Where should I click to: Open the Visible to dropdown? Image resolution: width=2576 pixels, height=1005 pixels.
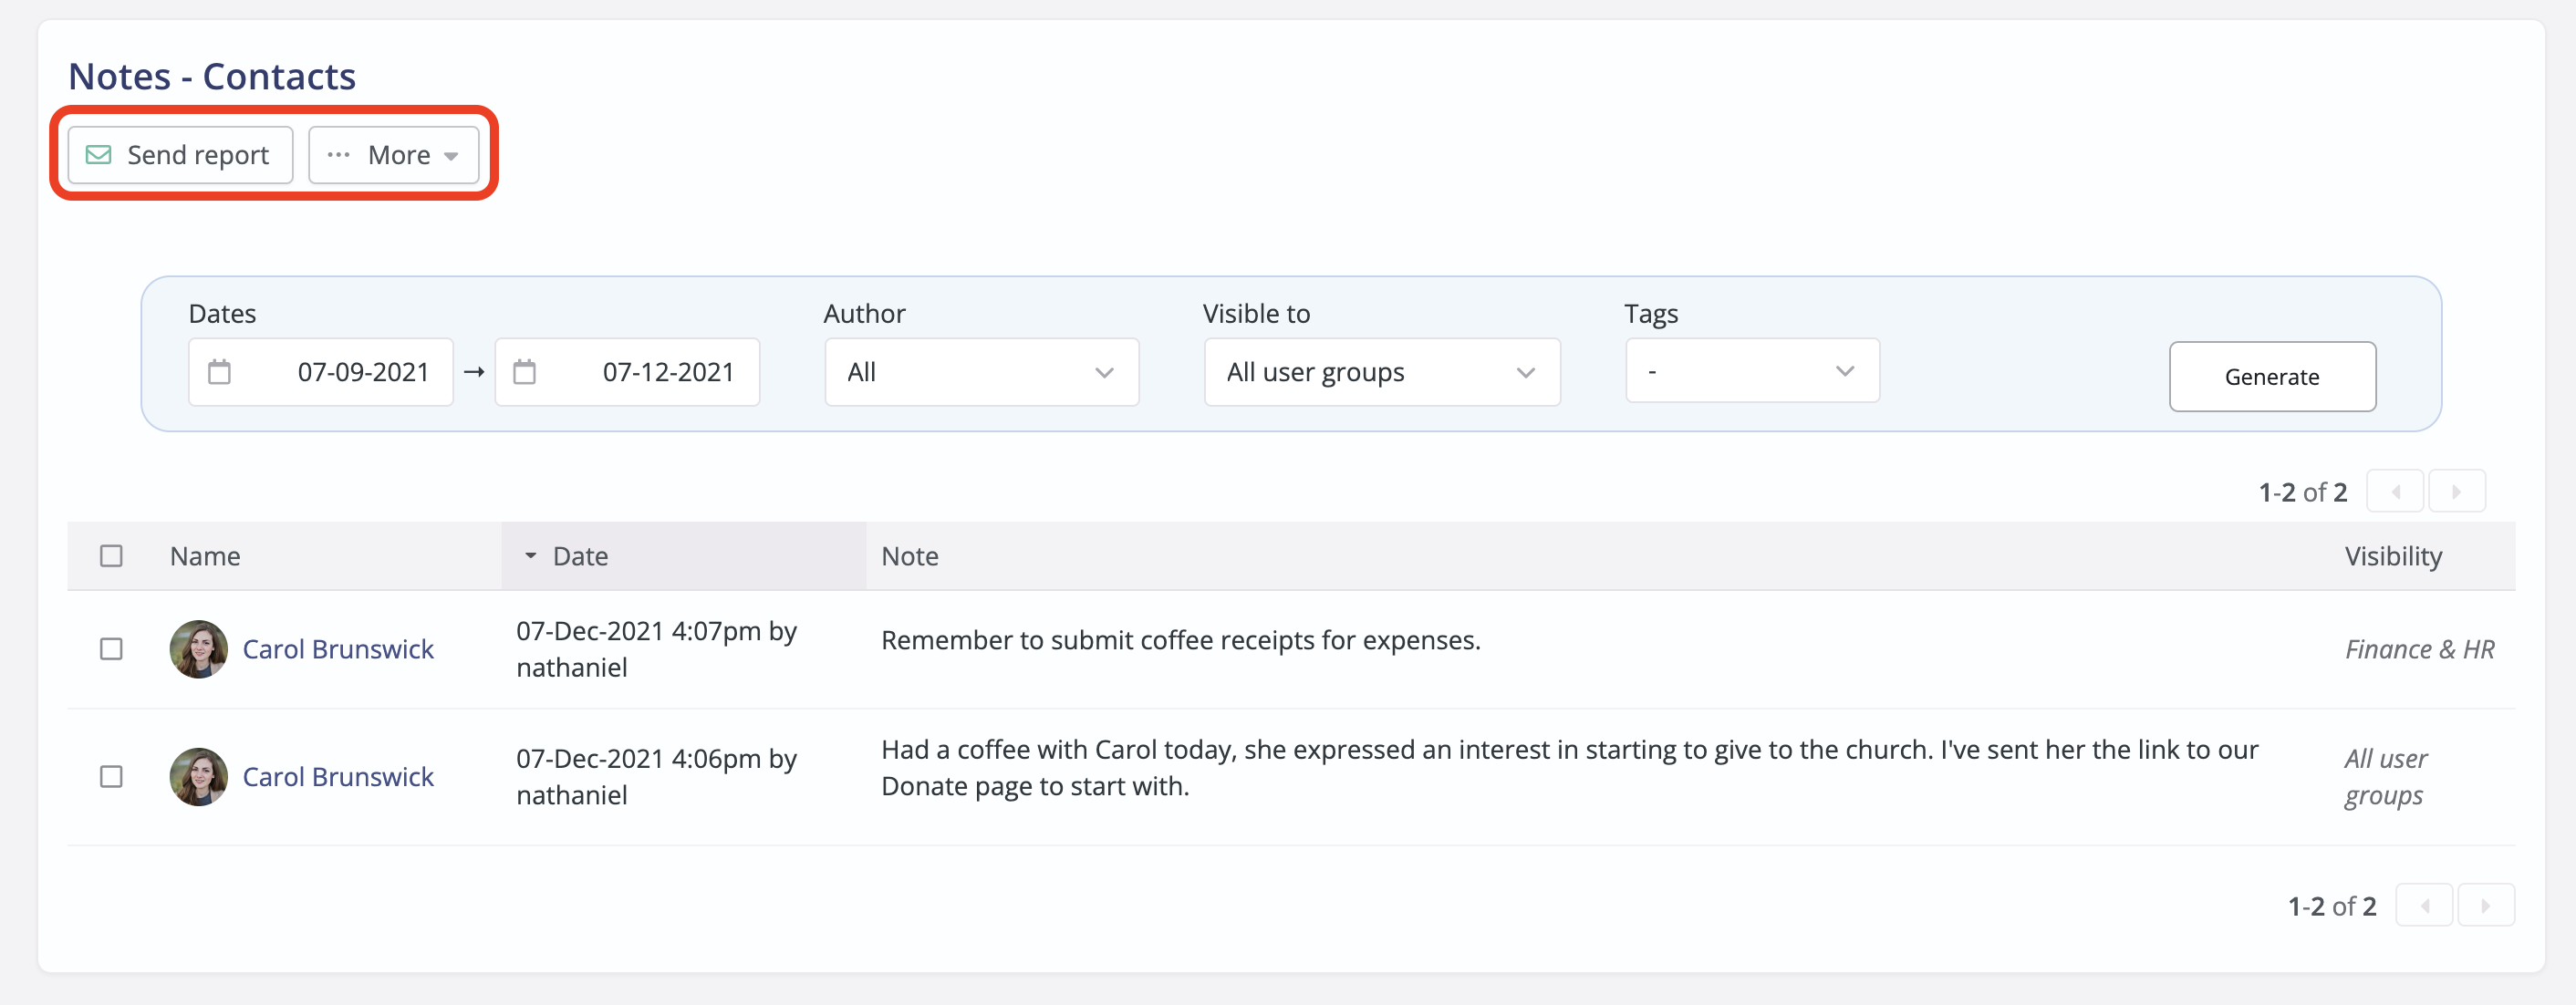tap(1381, 371)
